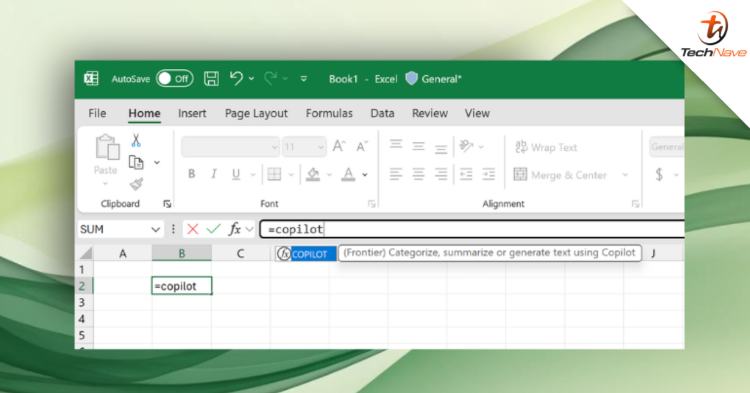This screenshot has width=750, height=393.
Task: Open the font name combo box
Action: point(230,147)
